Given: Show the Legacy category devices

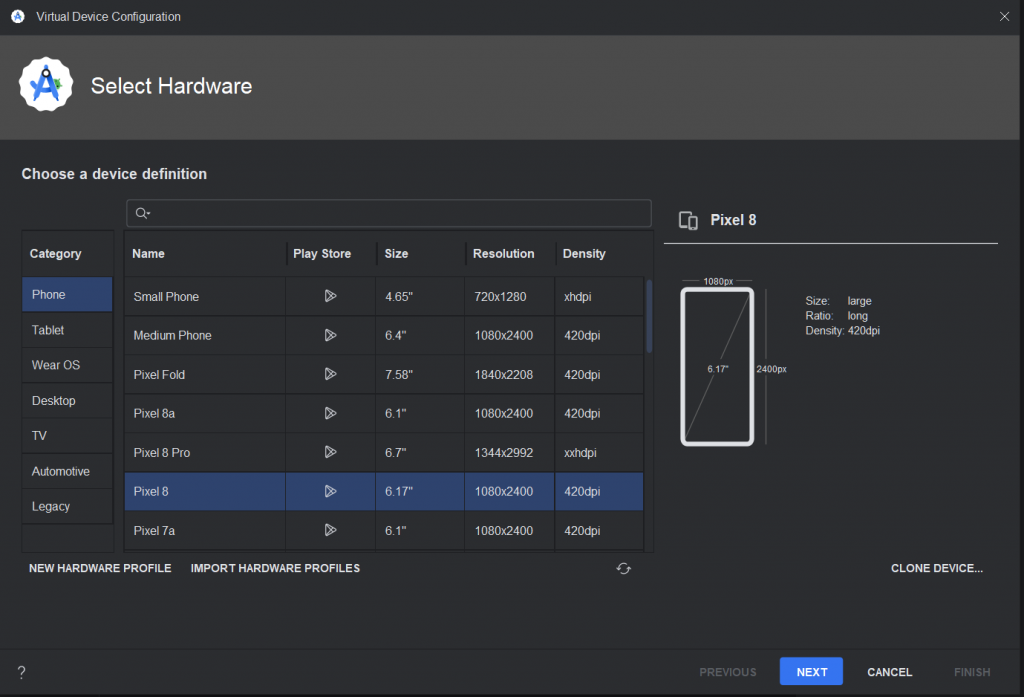Looking at the screenshot, I should (67, 506).
